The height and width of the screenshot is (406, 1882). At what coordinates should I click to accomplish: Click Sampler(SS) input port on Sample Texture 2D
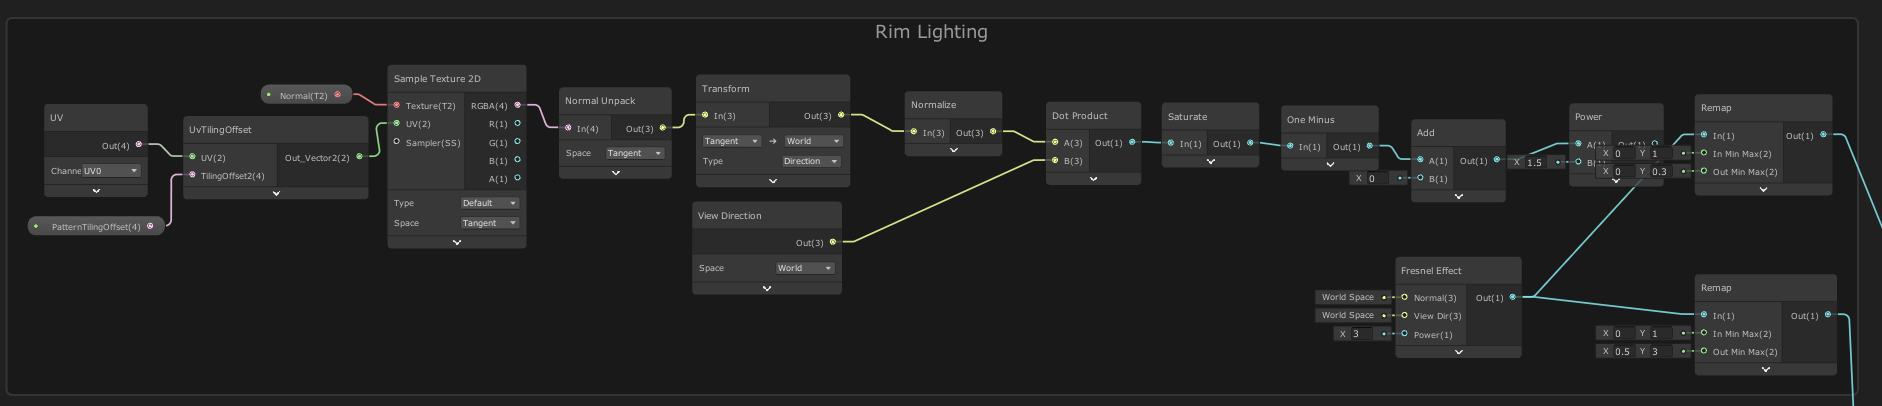point(397,142)
